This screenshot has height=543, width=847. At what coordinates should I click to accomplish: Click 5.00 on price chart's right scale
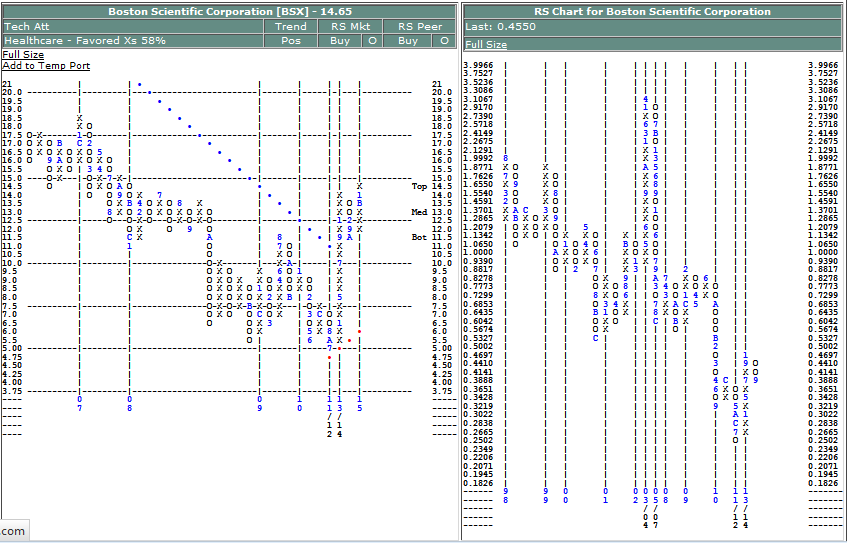(x=442, y=348)
